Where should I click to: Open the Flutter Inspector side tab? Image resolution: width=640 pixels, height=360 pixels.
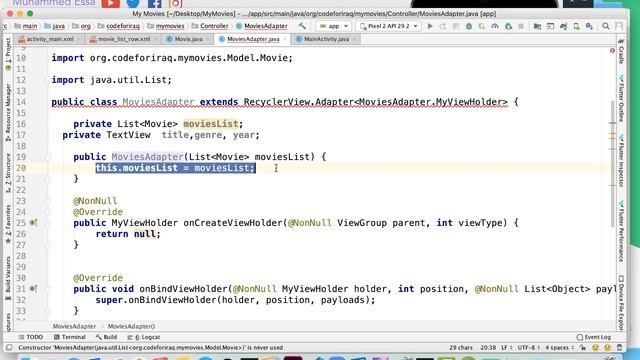click(x=621, y=161)
